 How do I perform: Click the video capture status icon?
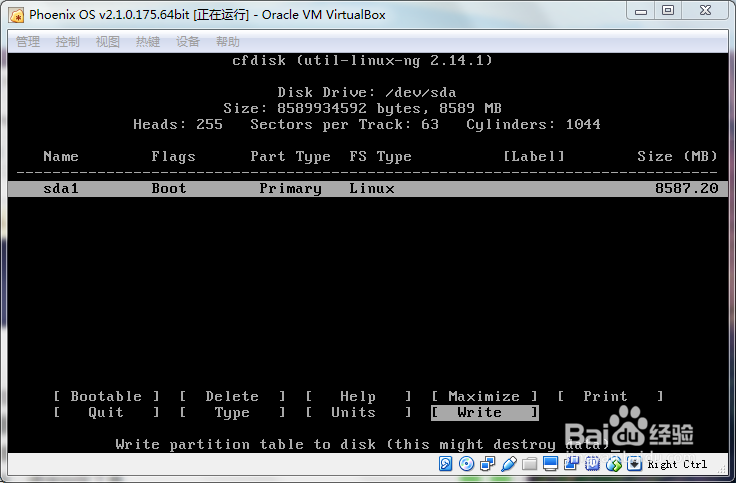(571, 464)
